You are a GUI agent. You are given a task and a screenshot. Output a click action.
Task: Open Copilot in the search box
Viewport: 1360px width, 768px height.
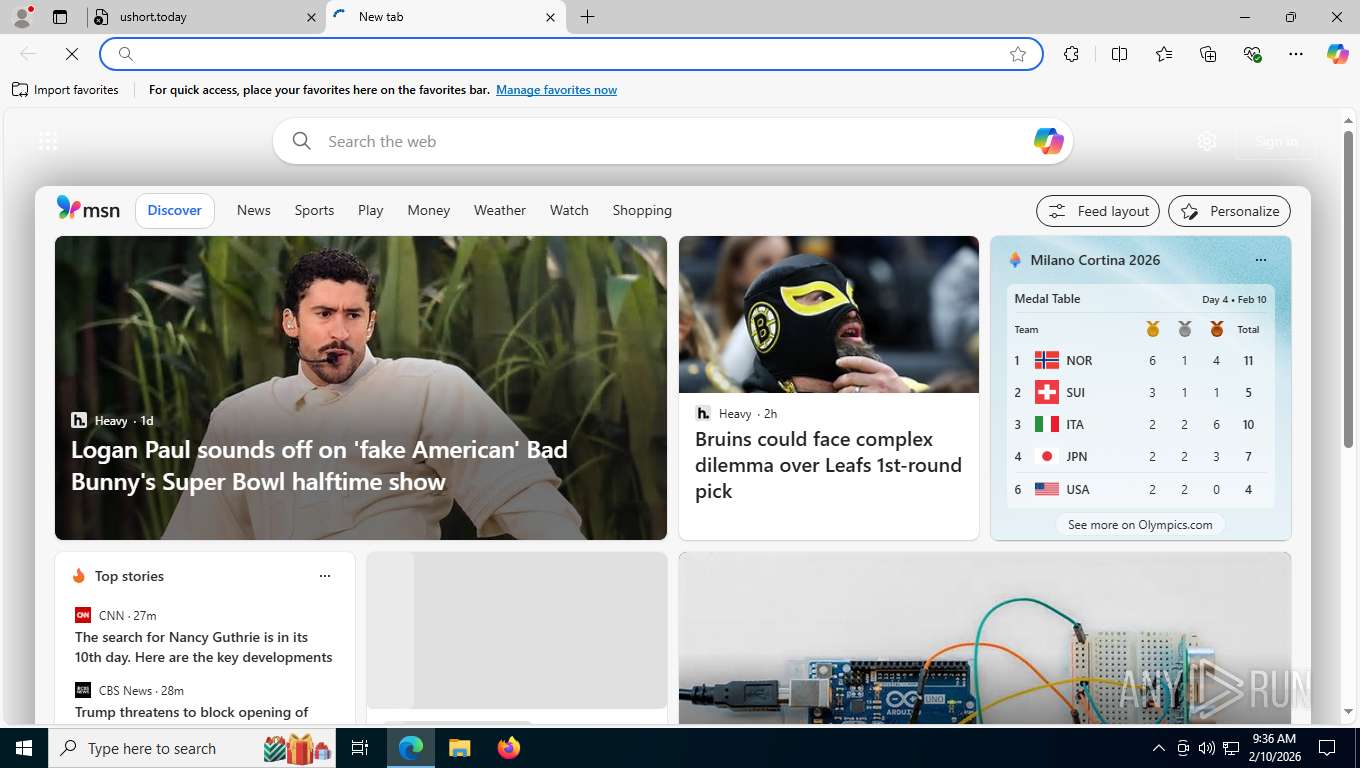coord(1048,141)
